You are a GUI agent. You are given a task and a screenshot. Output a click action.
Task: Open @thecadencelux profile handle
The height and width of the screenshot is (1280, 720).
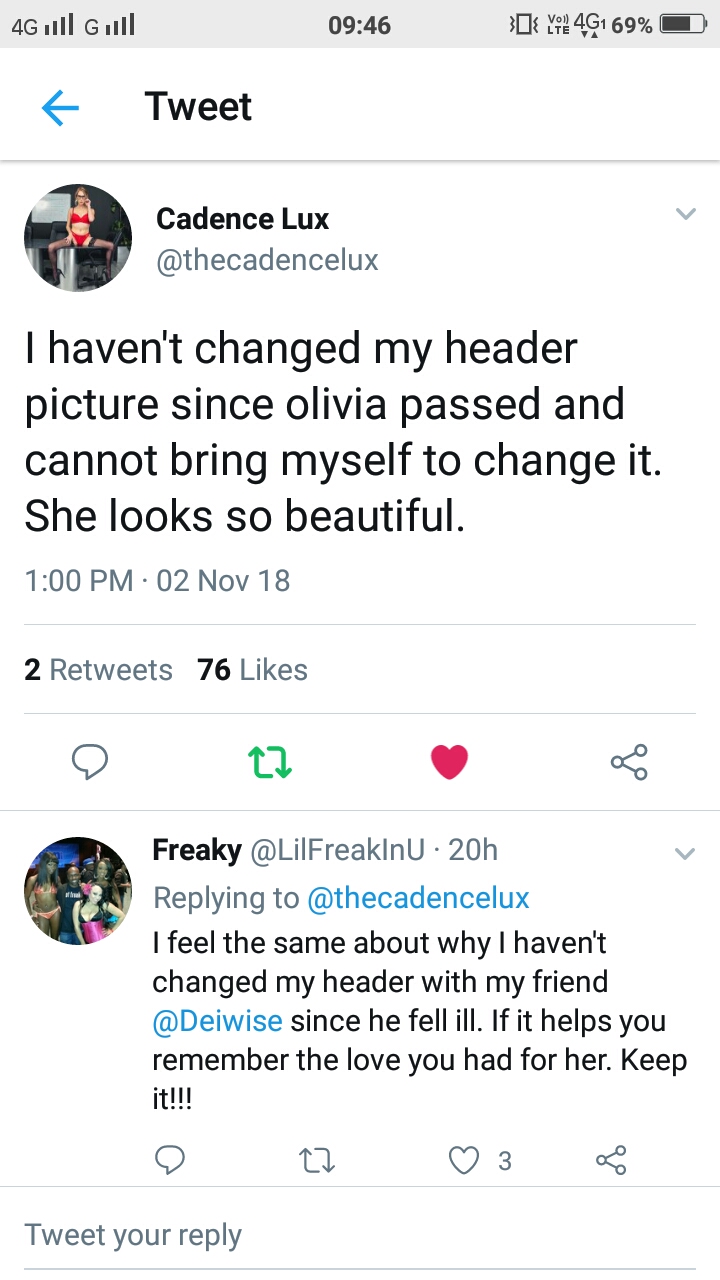267,260
